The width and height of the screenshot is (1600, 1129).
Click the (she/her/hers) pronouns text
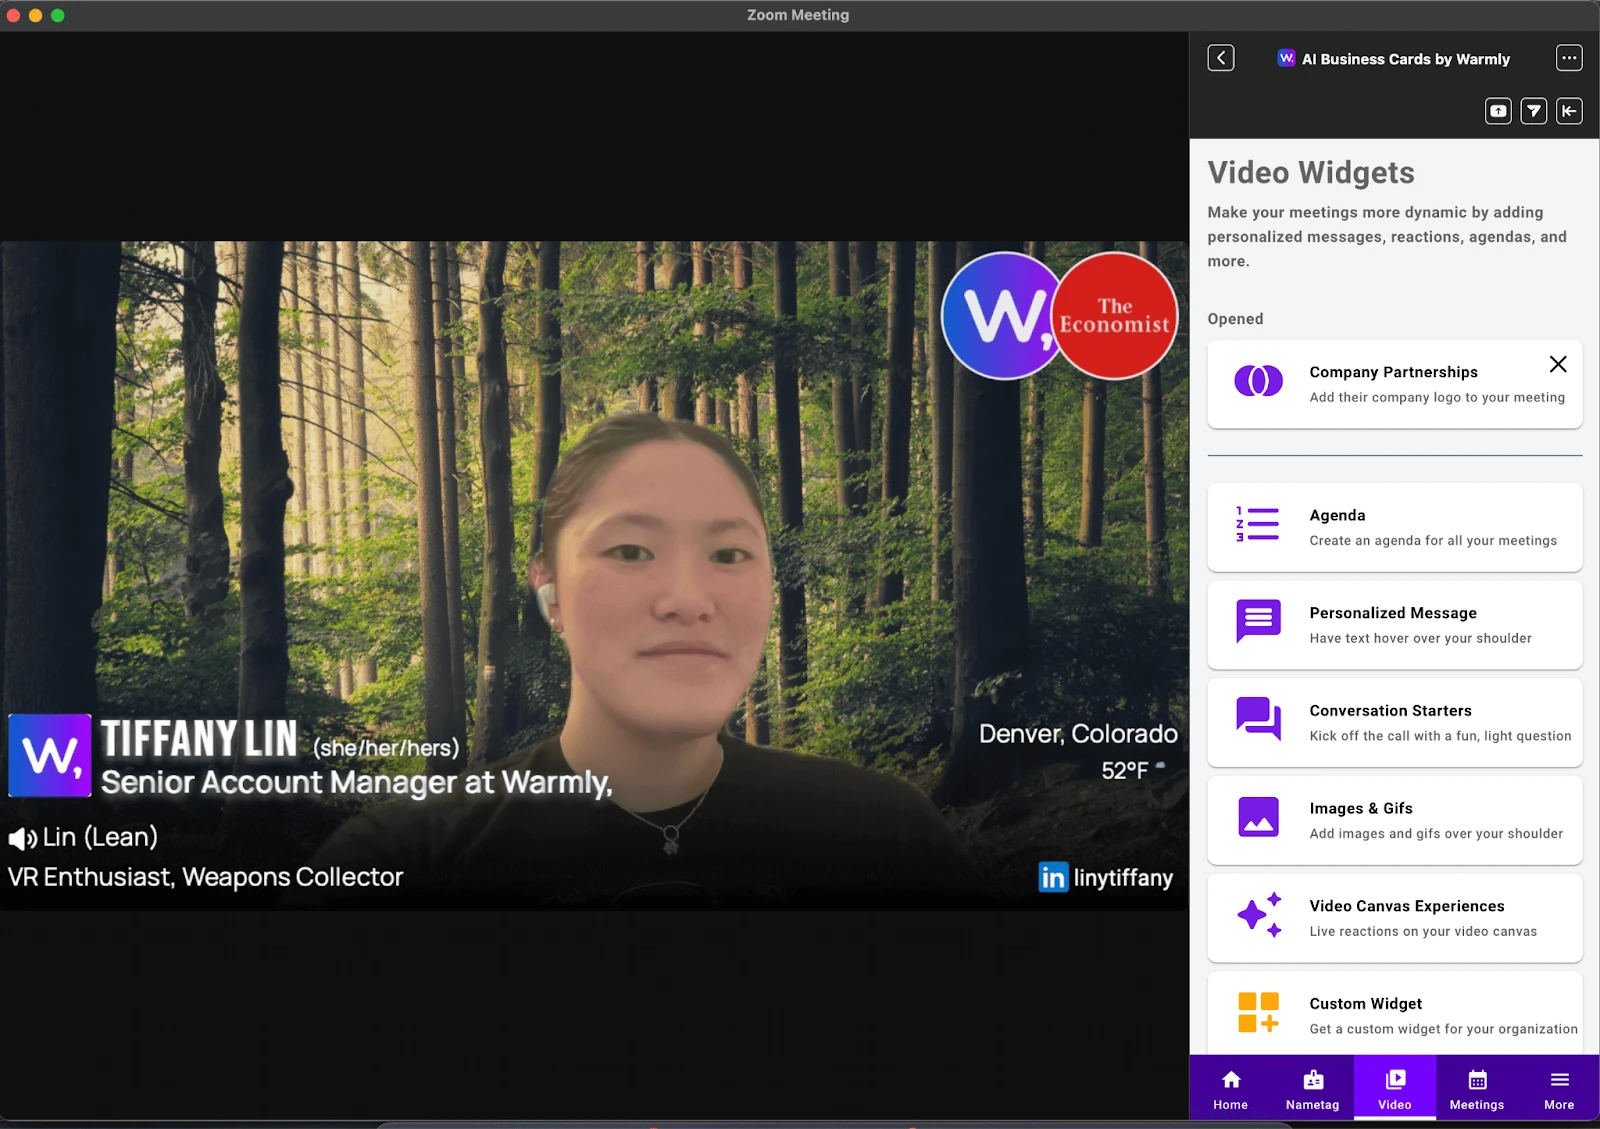386,747
